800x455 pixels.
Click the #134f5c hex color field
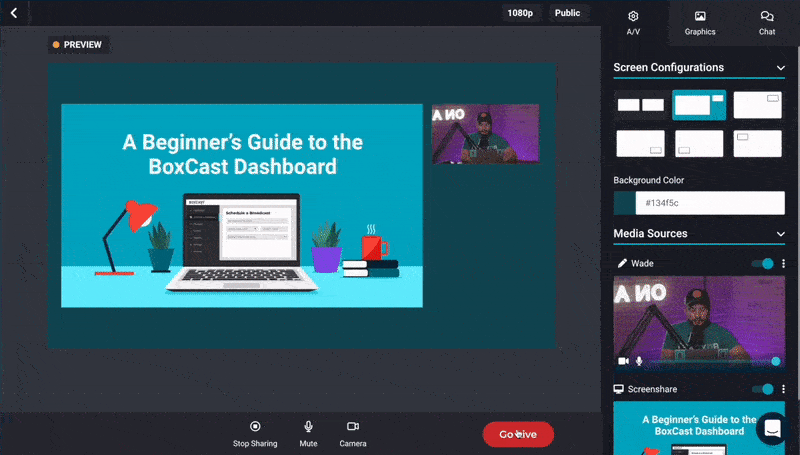click(710, 203)
